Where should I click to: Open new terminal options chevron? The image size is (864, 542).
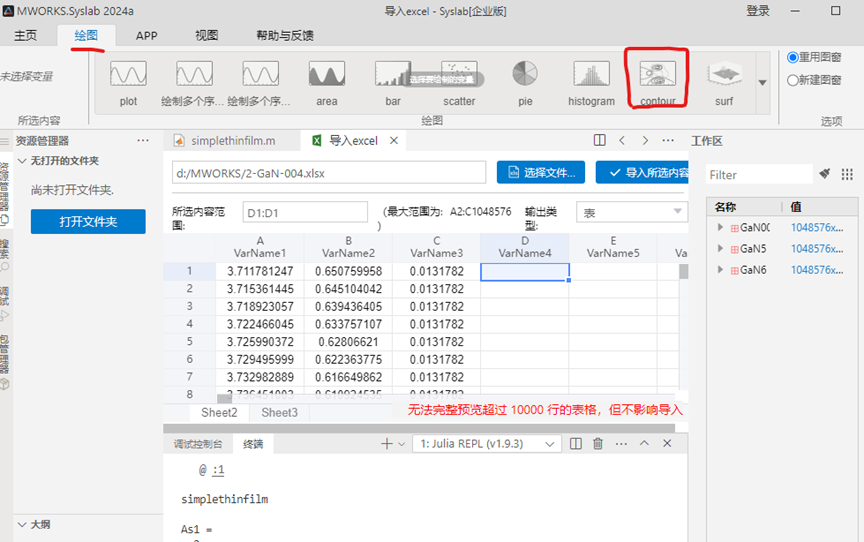[402, 444]
